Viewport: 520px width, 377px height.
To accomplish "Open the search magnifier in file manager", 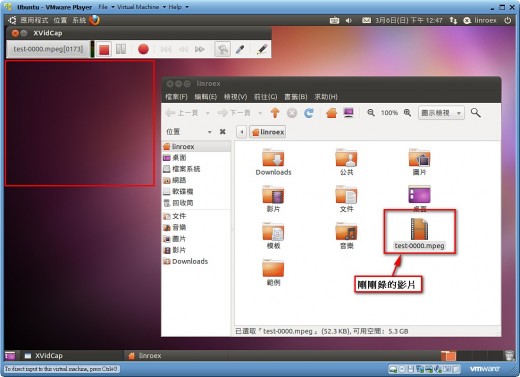I will click(476, 113).
